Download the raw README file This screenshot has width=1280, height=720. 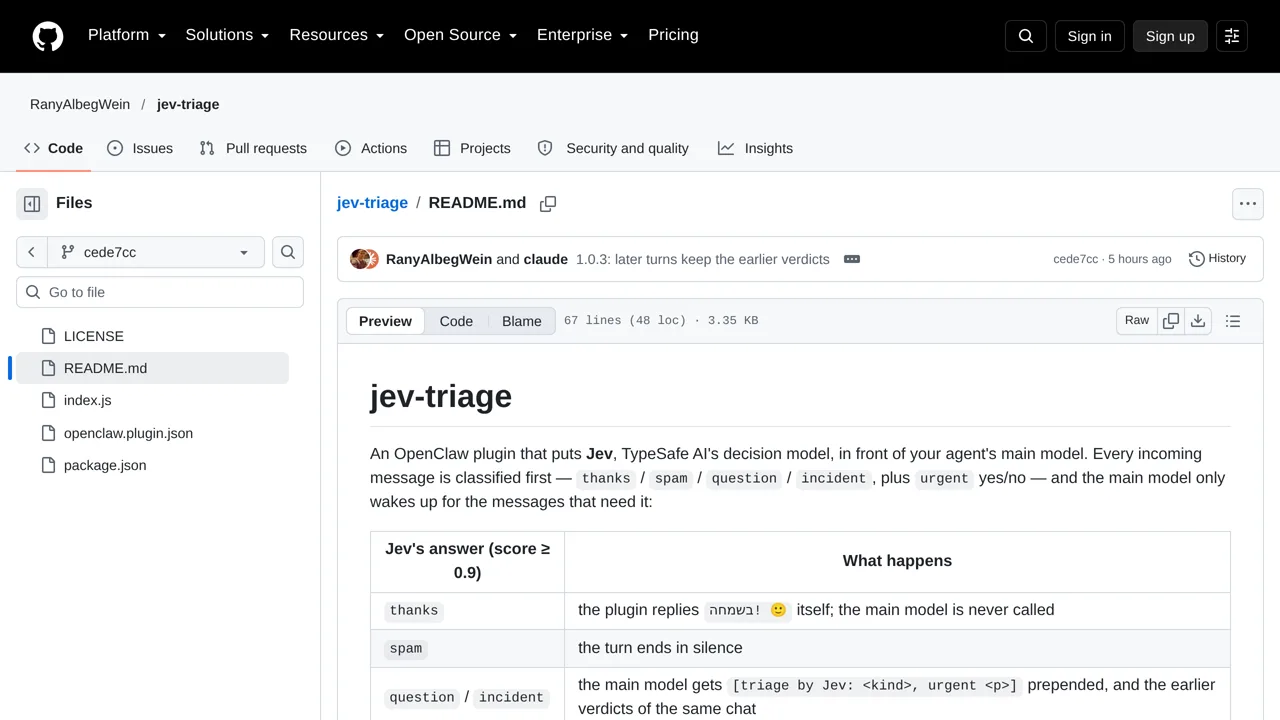point(1198,321)
